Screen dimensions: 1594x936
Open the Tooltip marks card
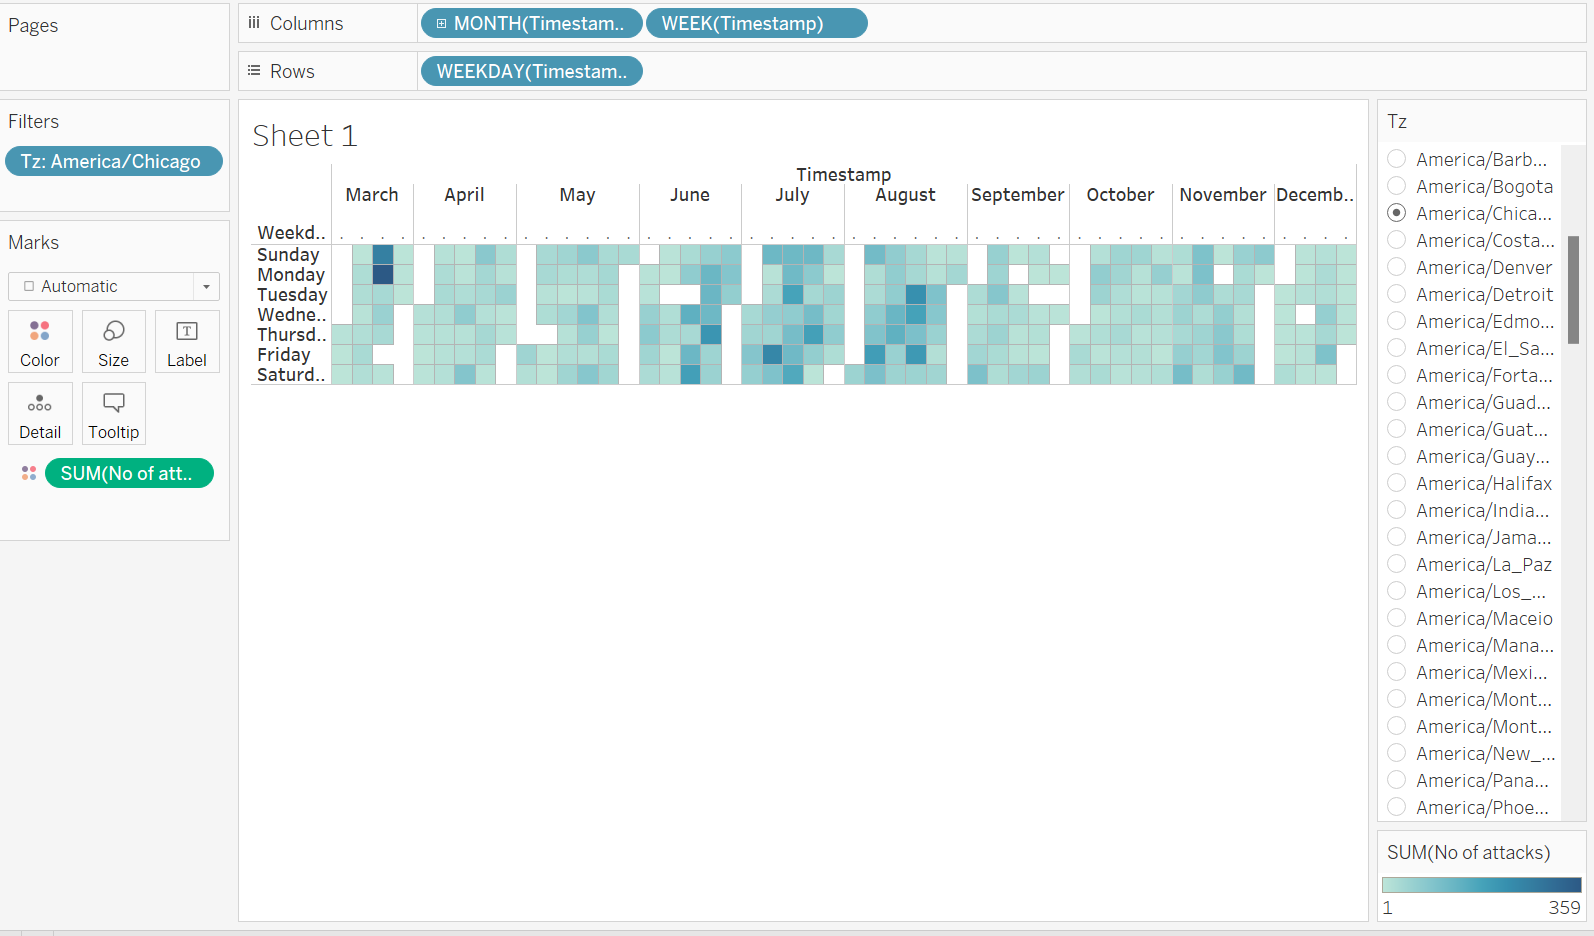[x=113, y=413]
